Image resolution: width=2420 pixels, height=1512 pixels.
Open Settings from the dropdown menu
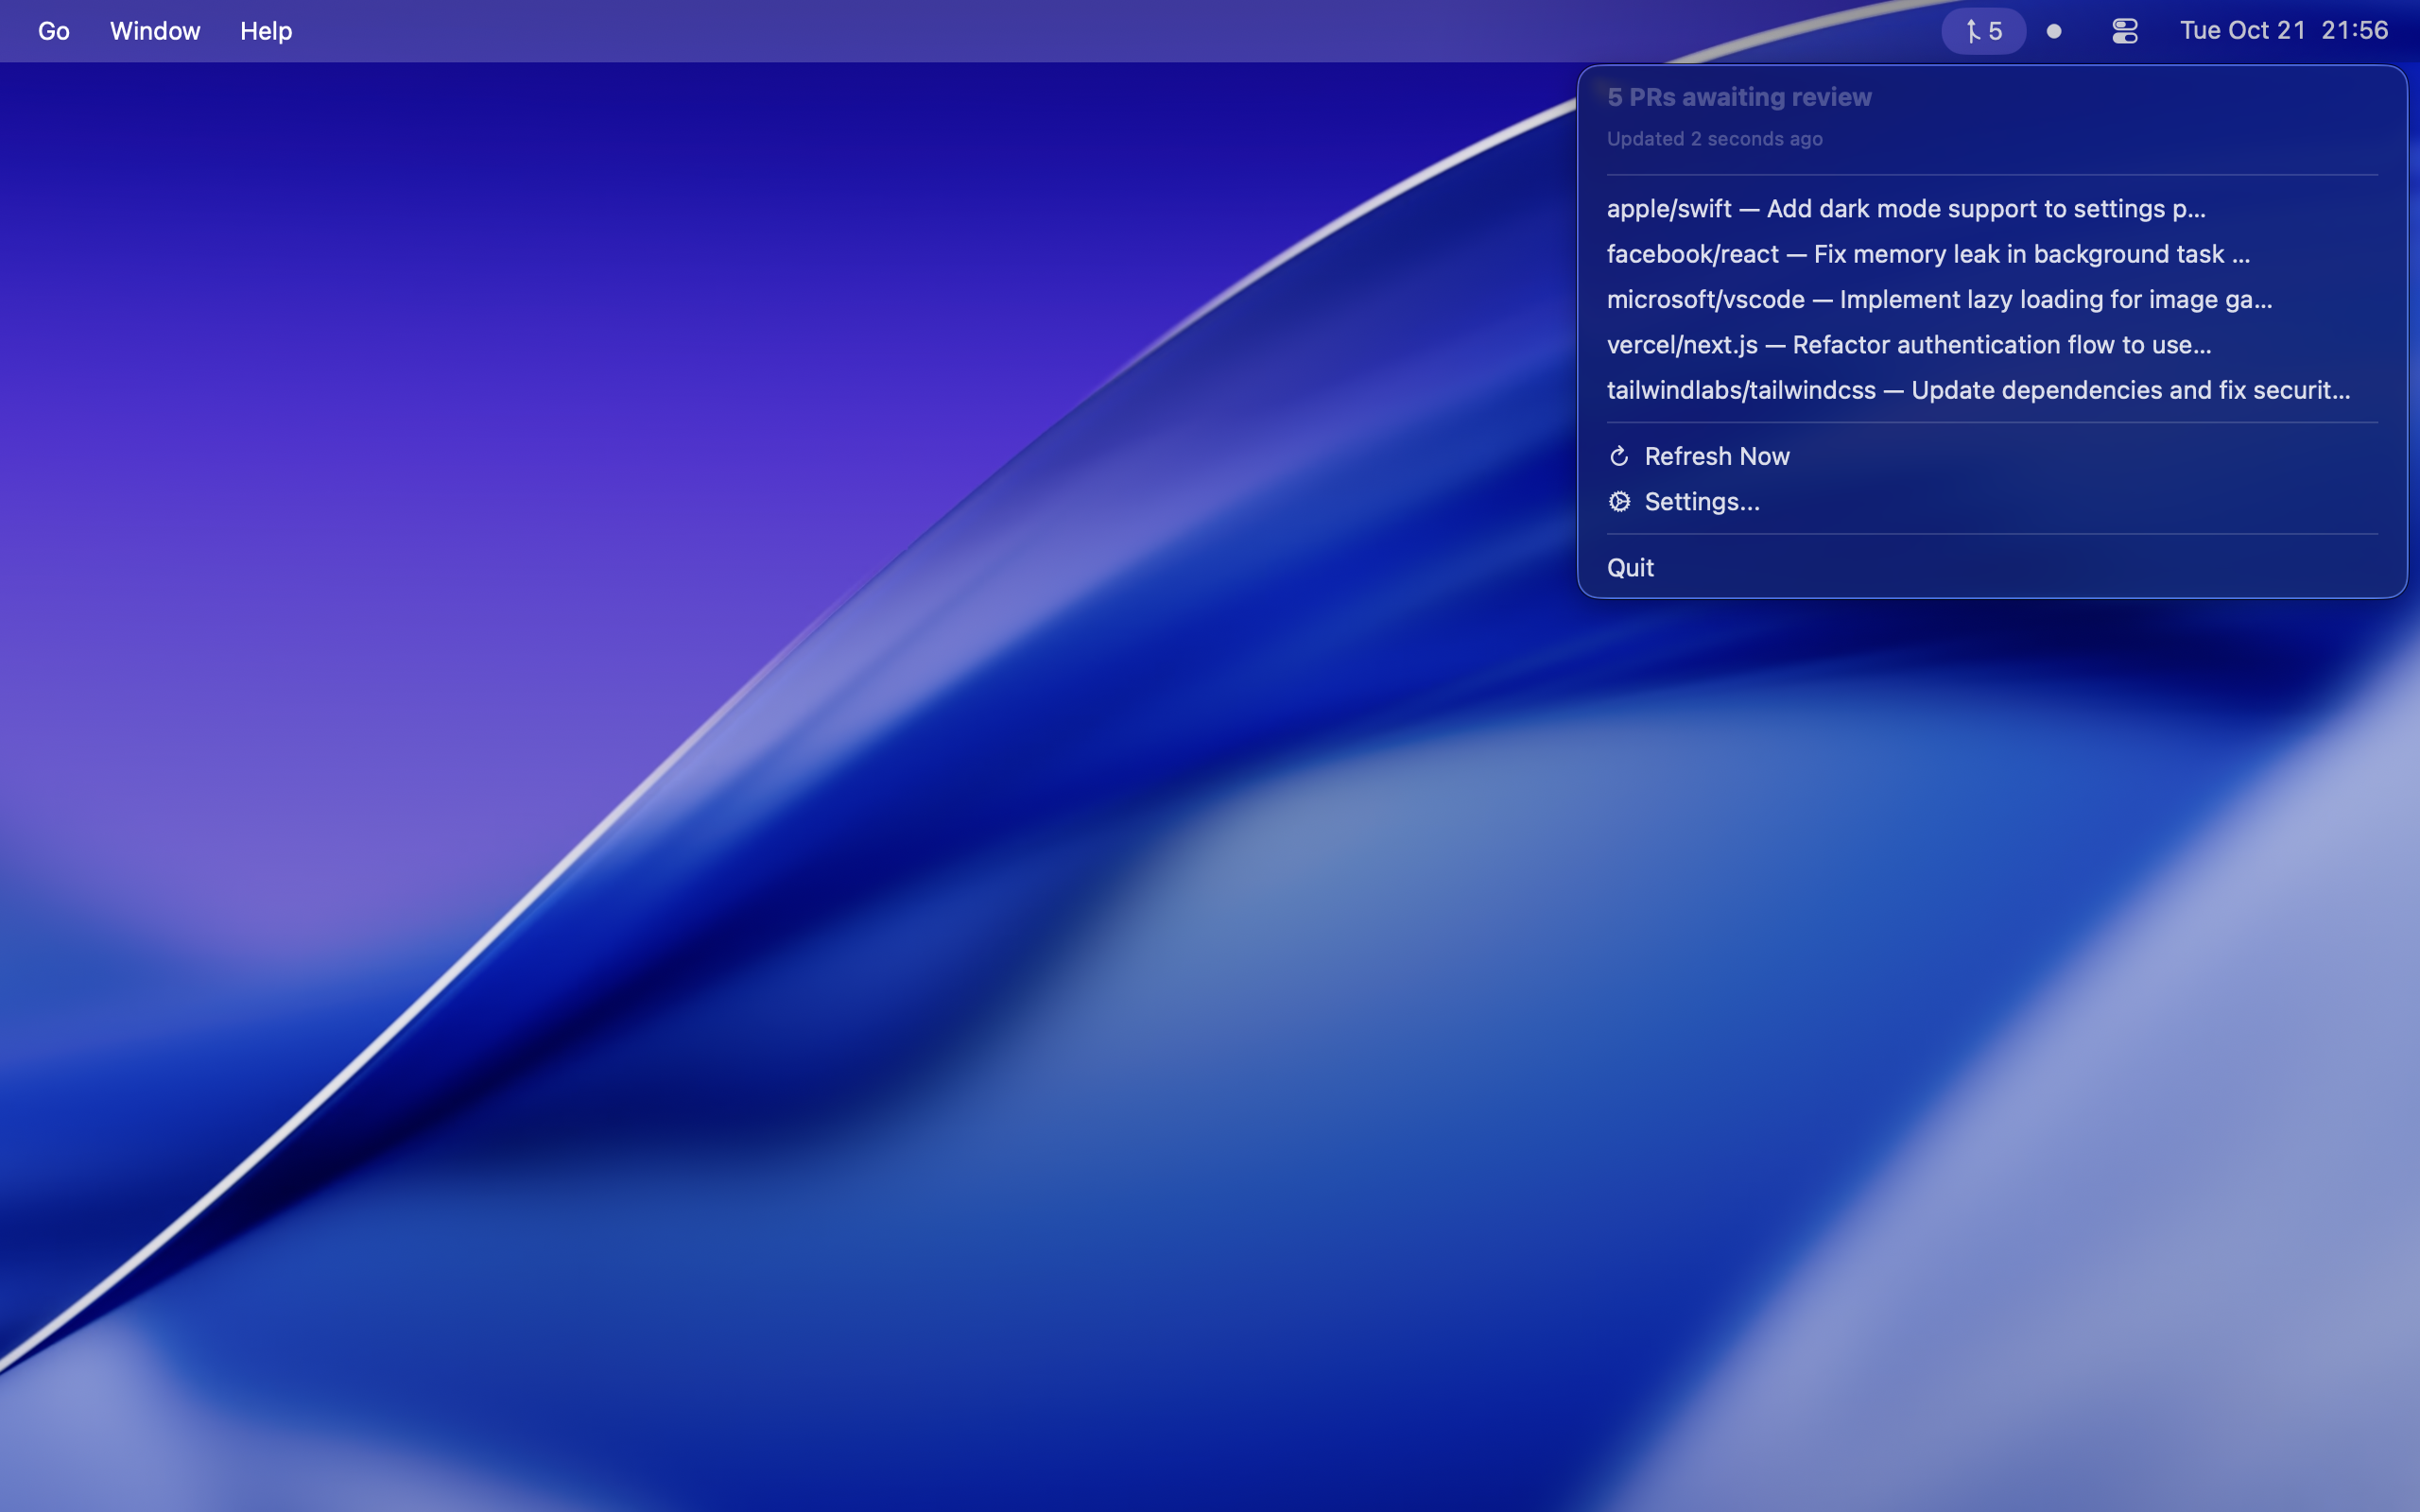pyautogui.click(x=1703, y=501)
